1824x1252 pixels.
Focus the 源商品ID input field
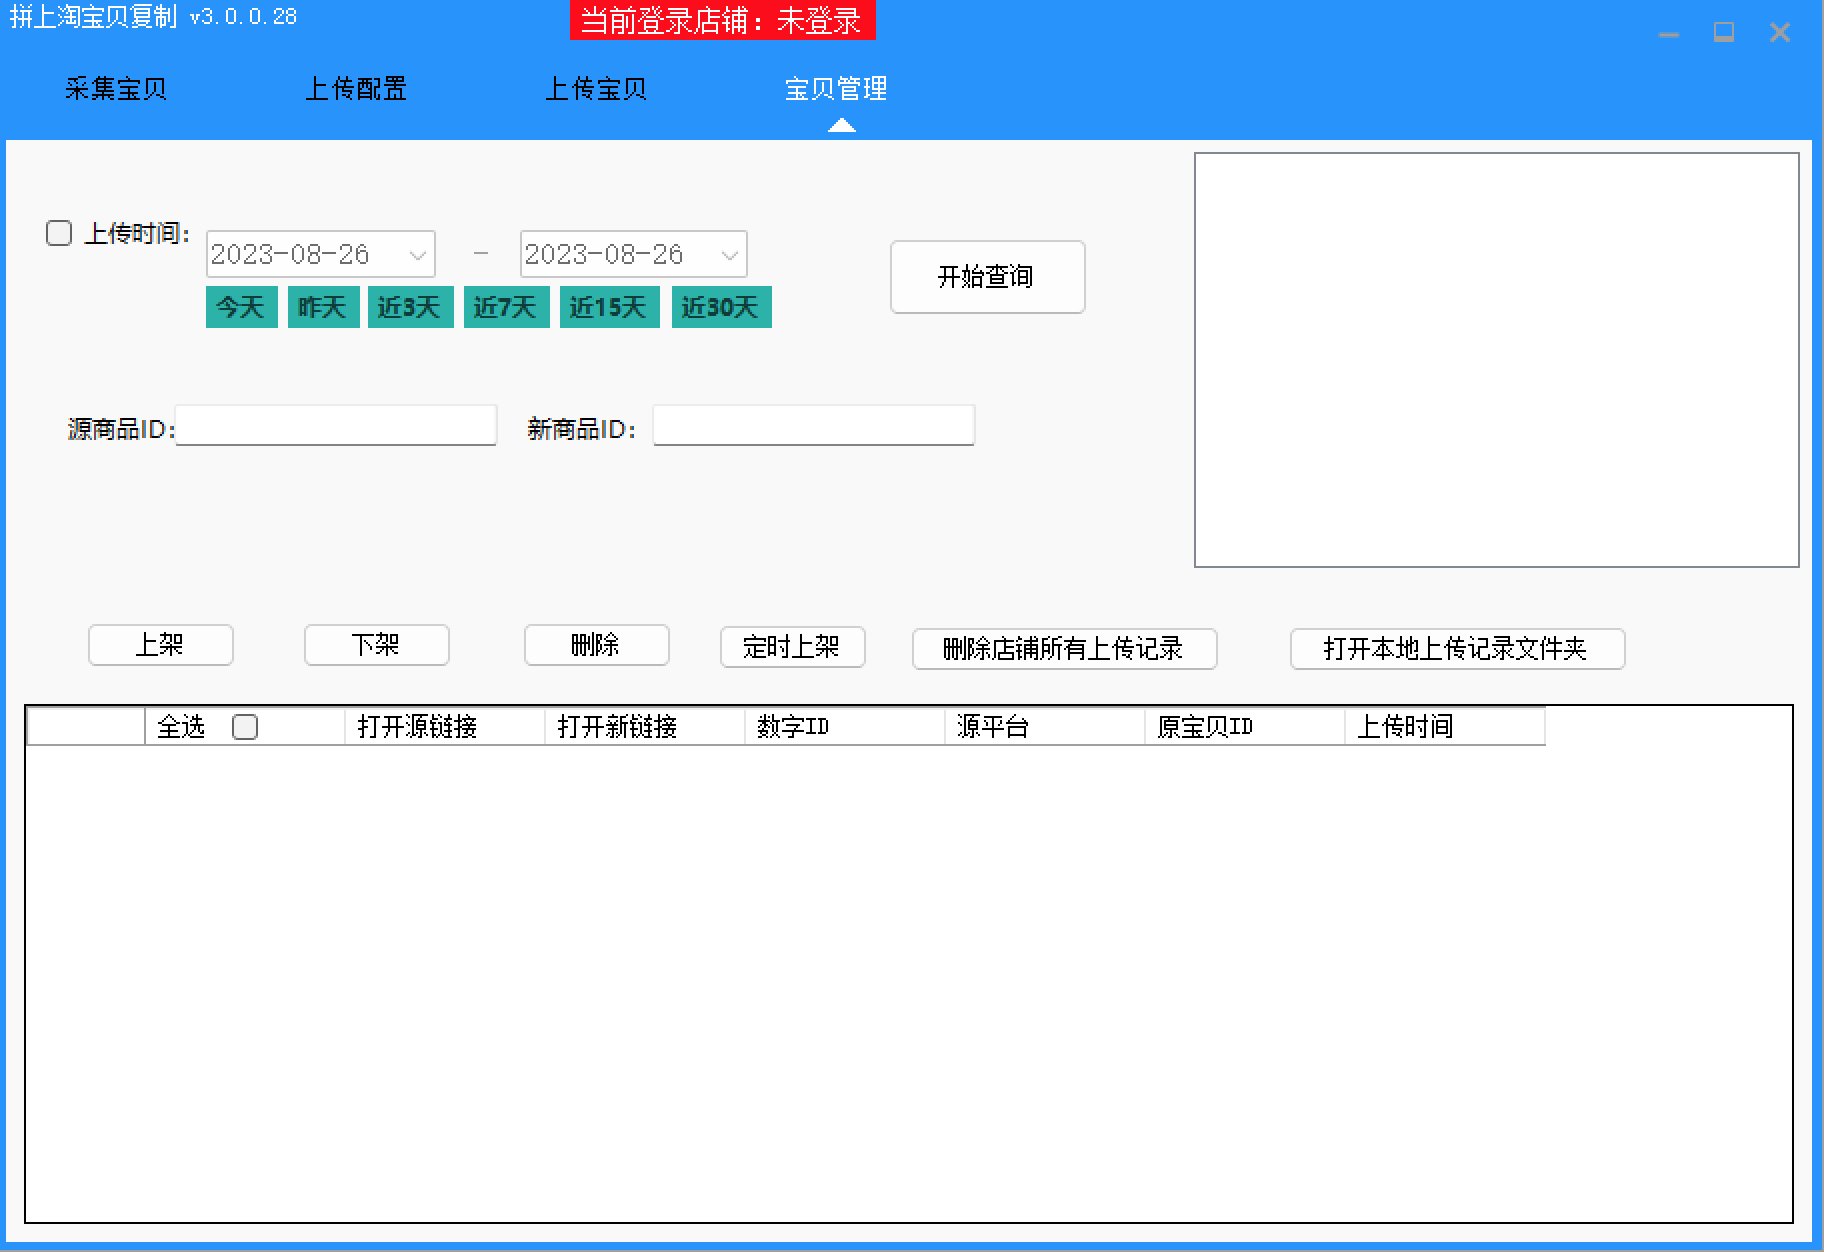coord(336,425)
